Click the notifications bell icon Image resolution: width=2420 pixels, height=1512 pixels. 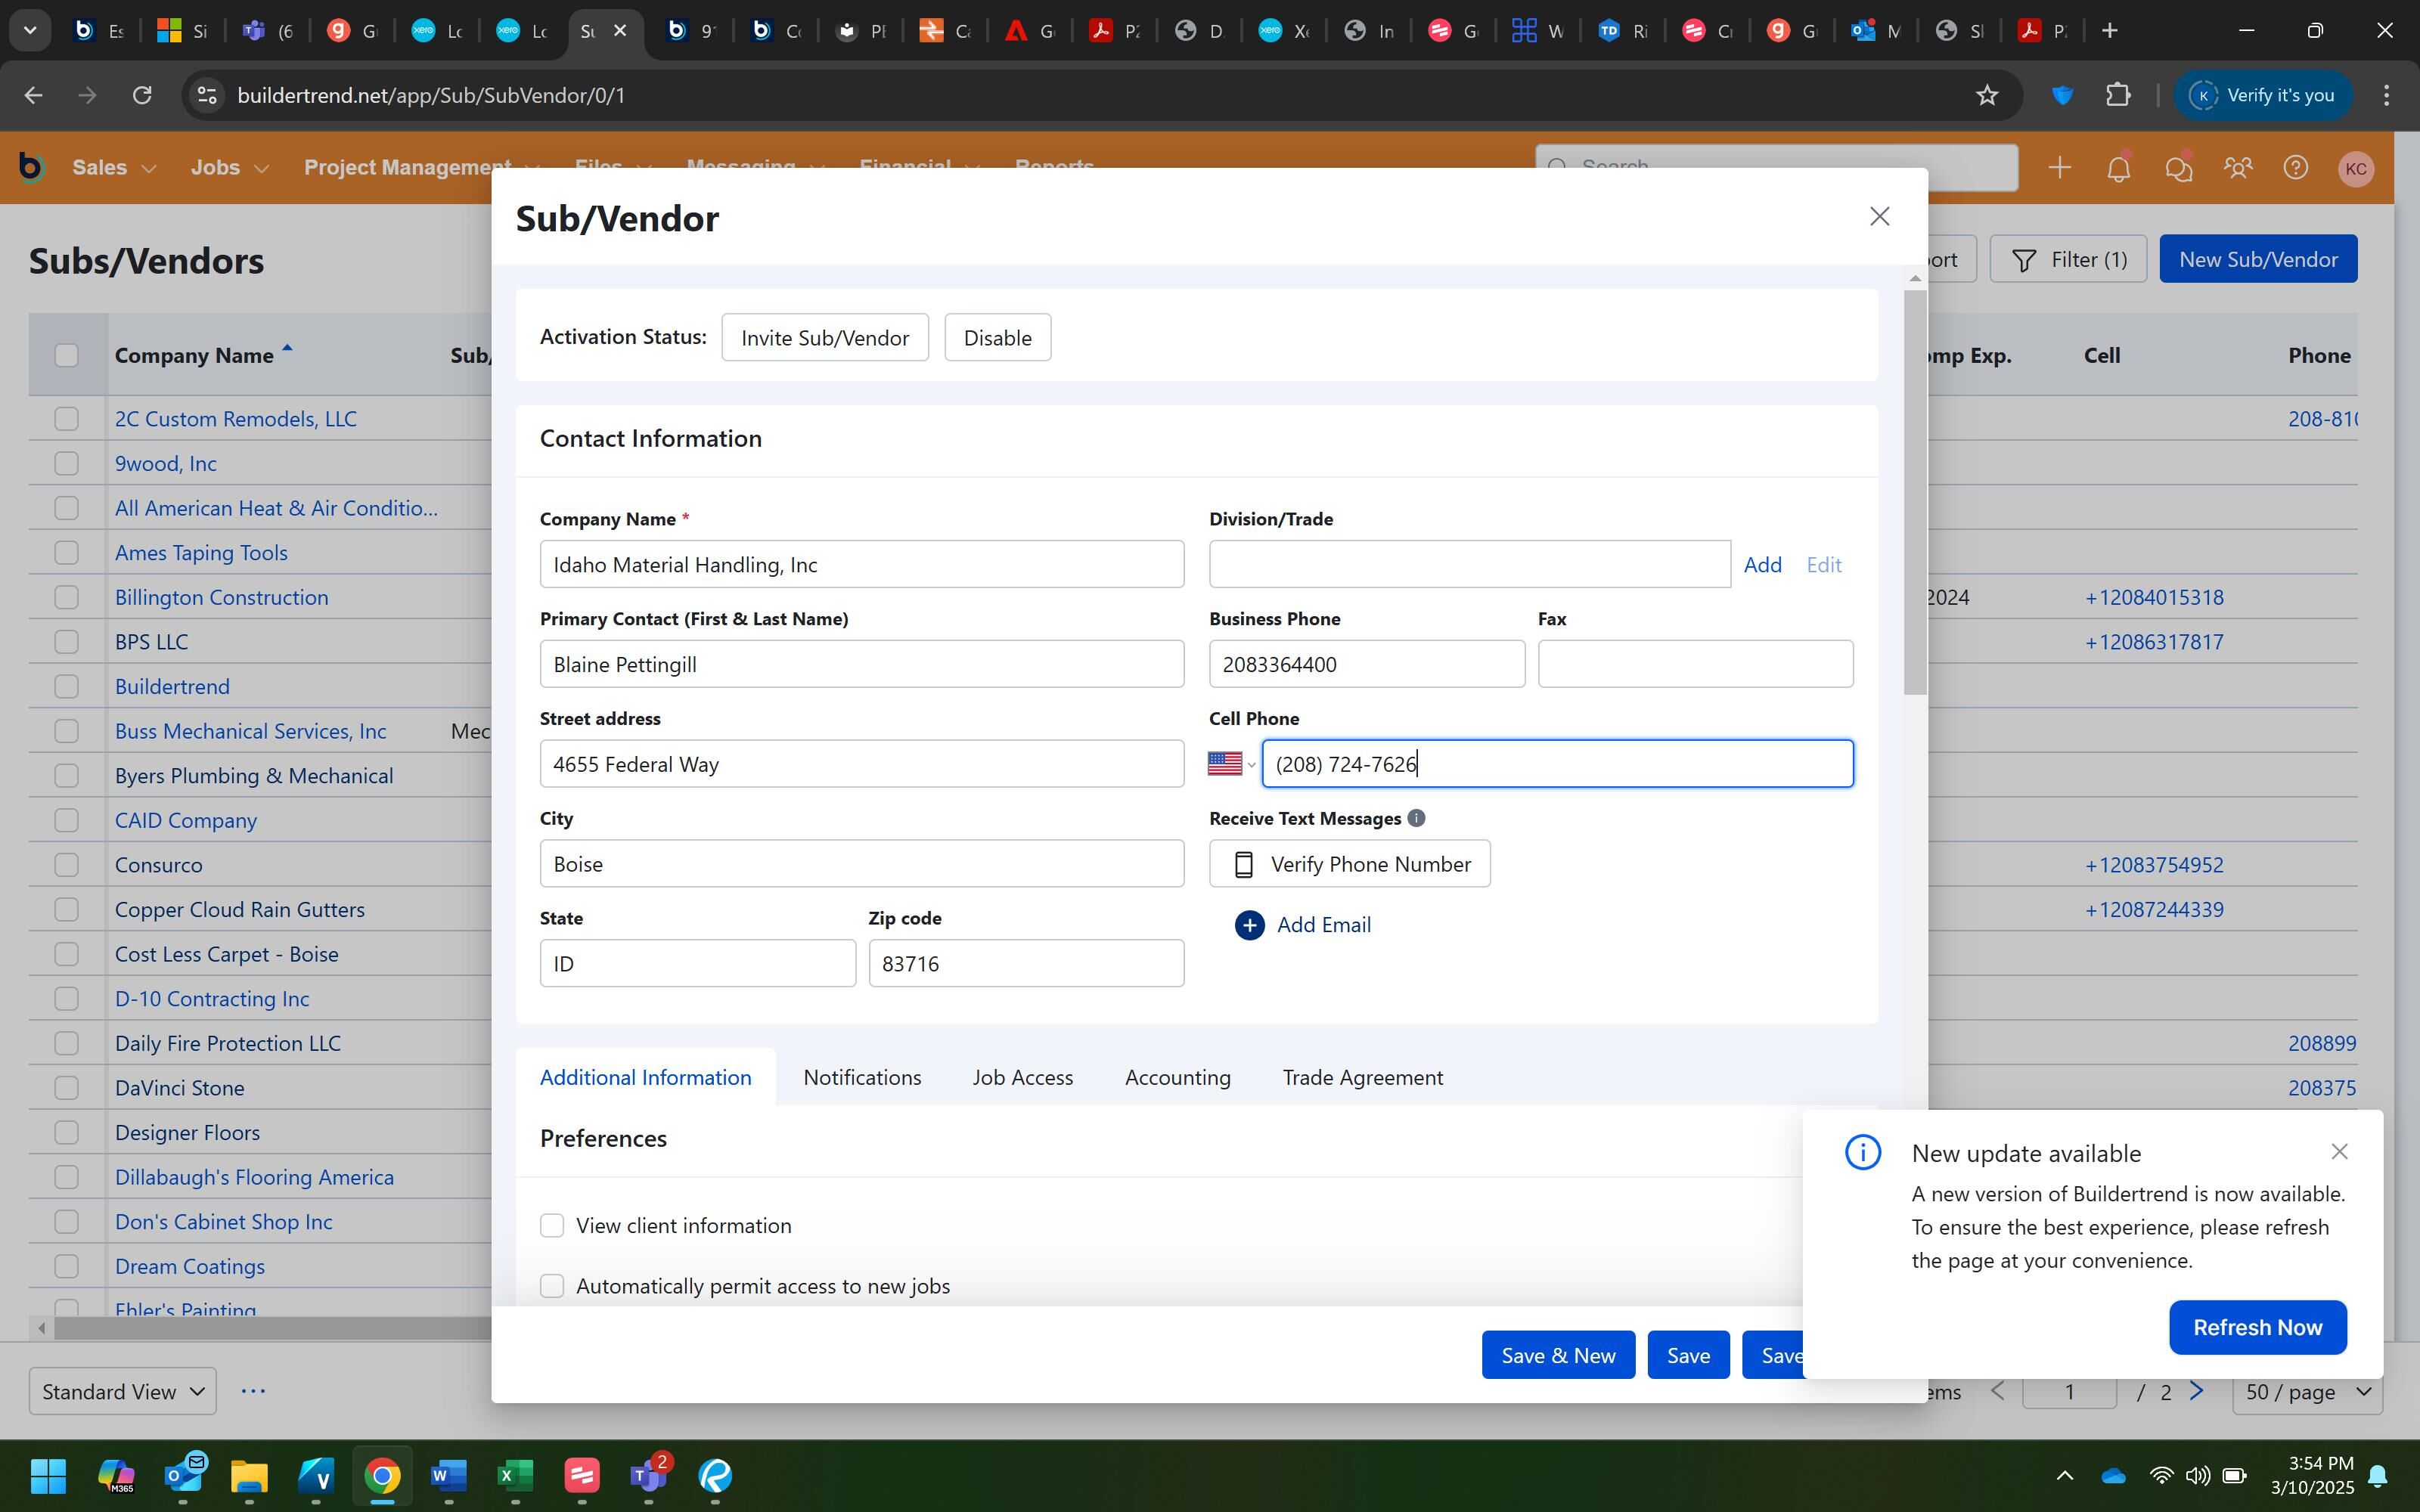click(2118, 168)
